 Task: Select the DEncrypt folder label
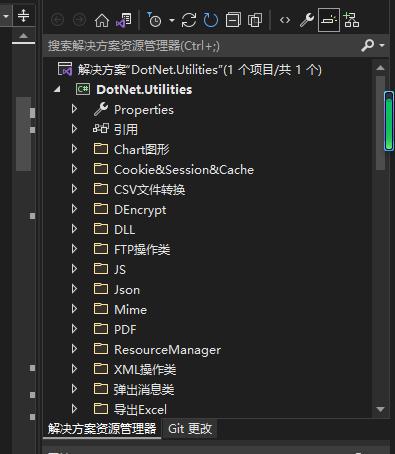click(140, 210)
